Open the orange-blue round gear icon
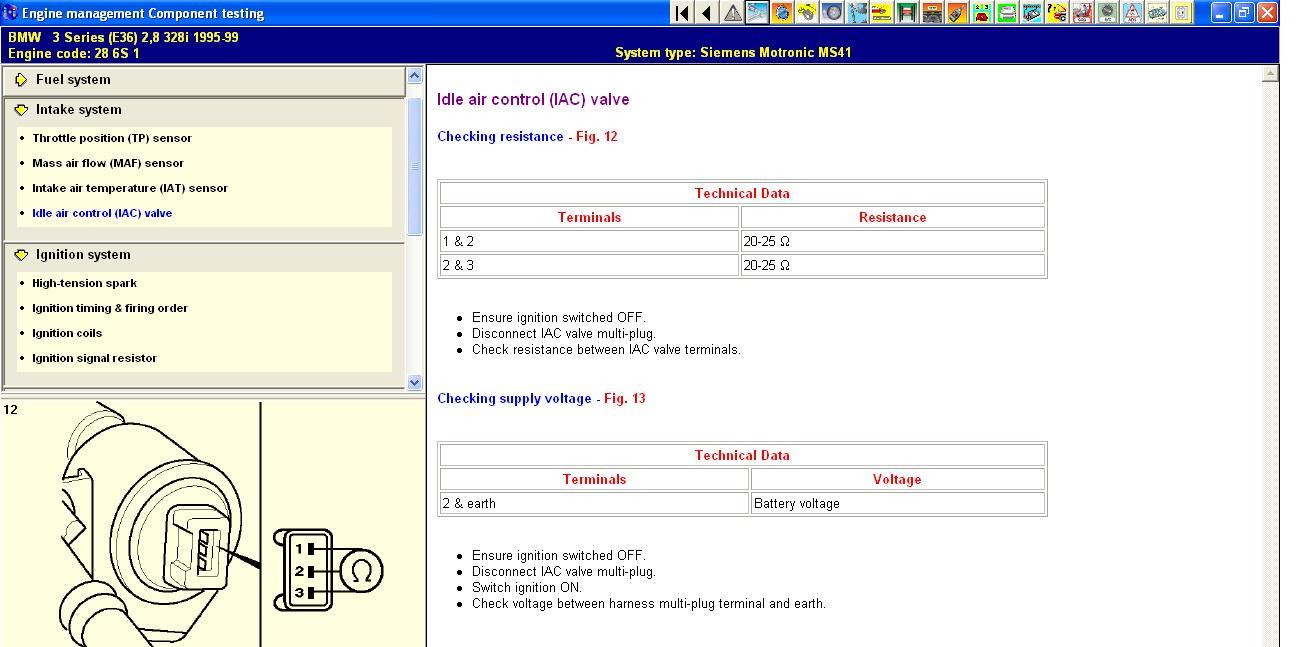This screenshot has width=1297, height=647. click(782, 13)
